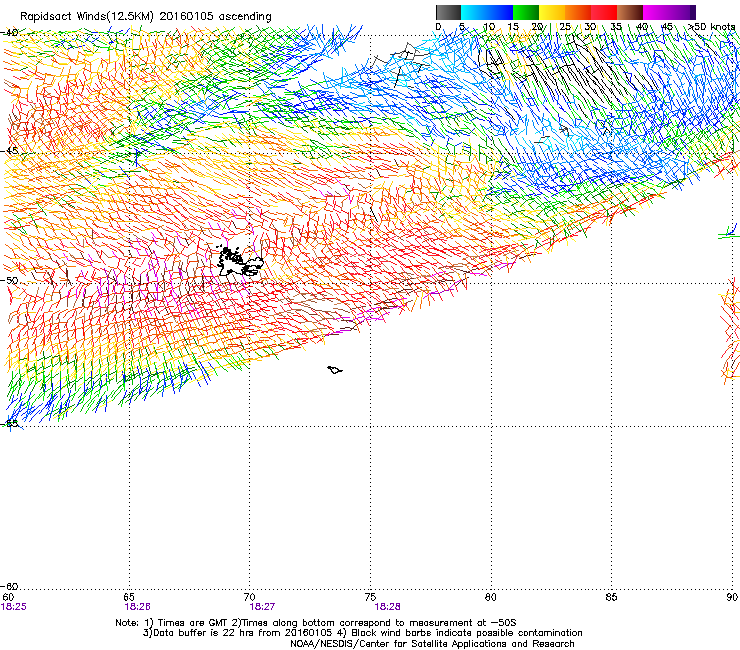
Task: Click the '10' legend scale label
Action: 489,26
